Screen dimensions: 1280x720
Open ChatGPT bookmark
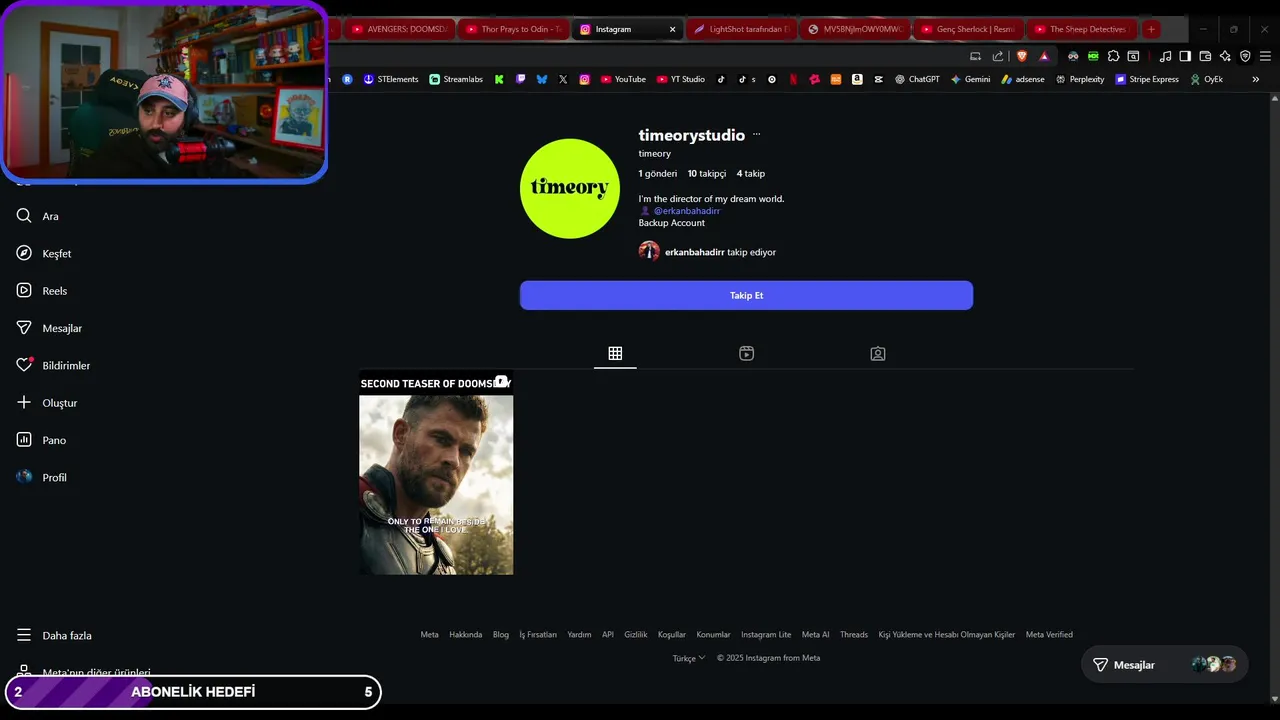pyautogui.click(x=917, y=79)
